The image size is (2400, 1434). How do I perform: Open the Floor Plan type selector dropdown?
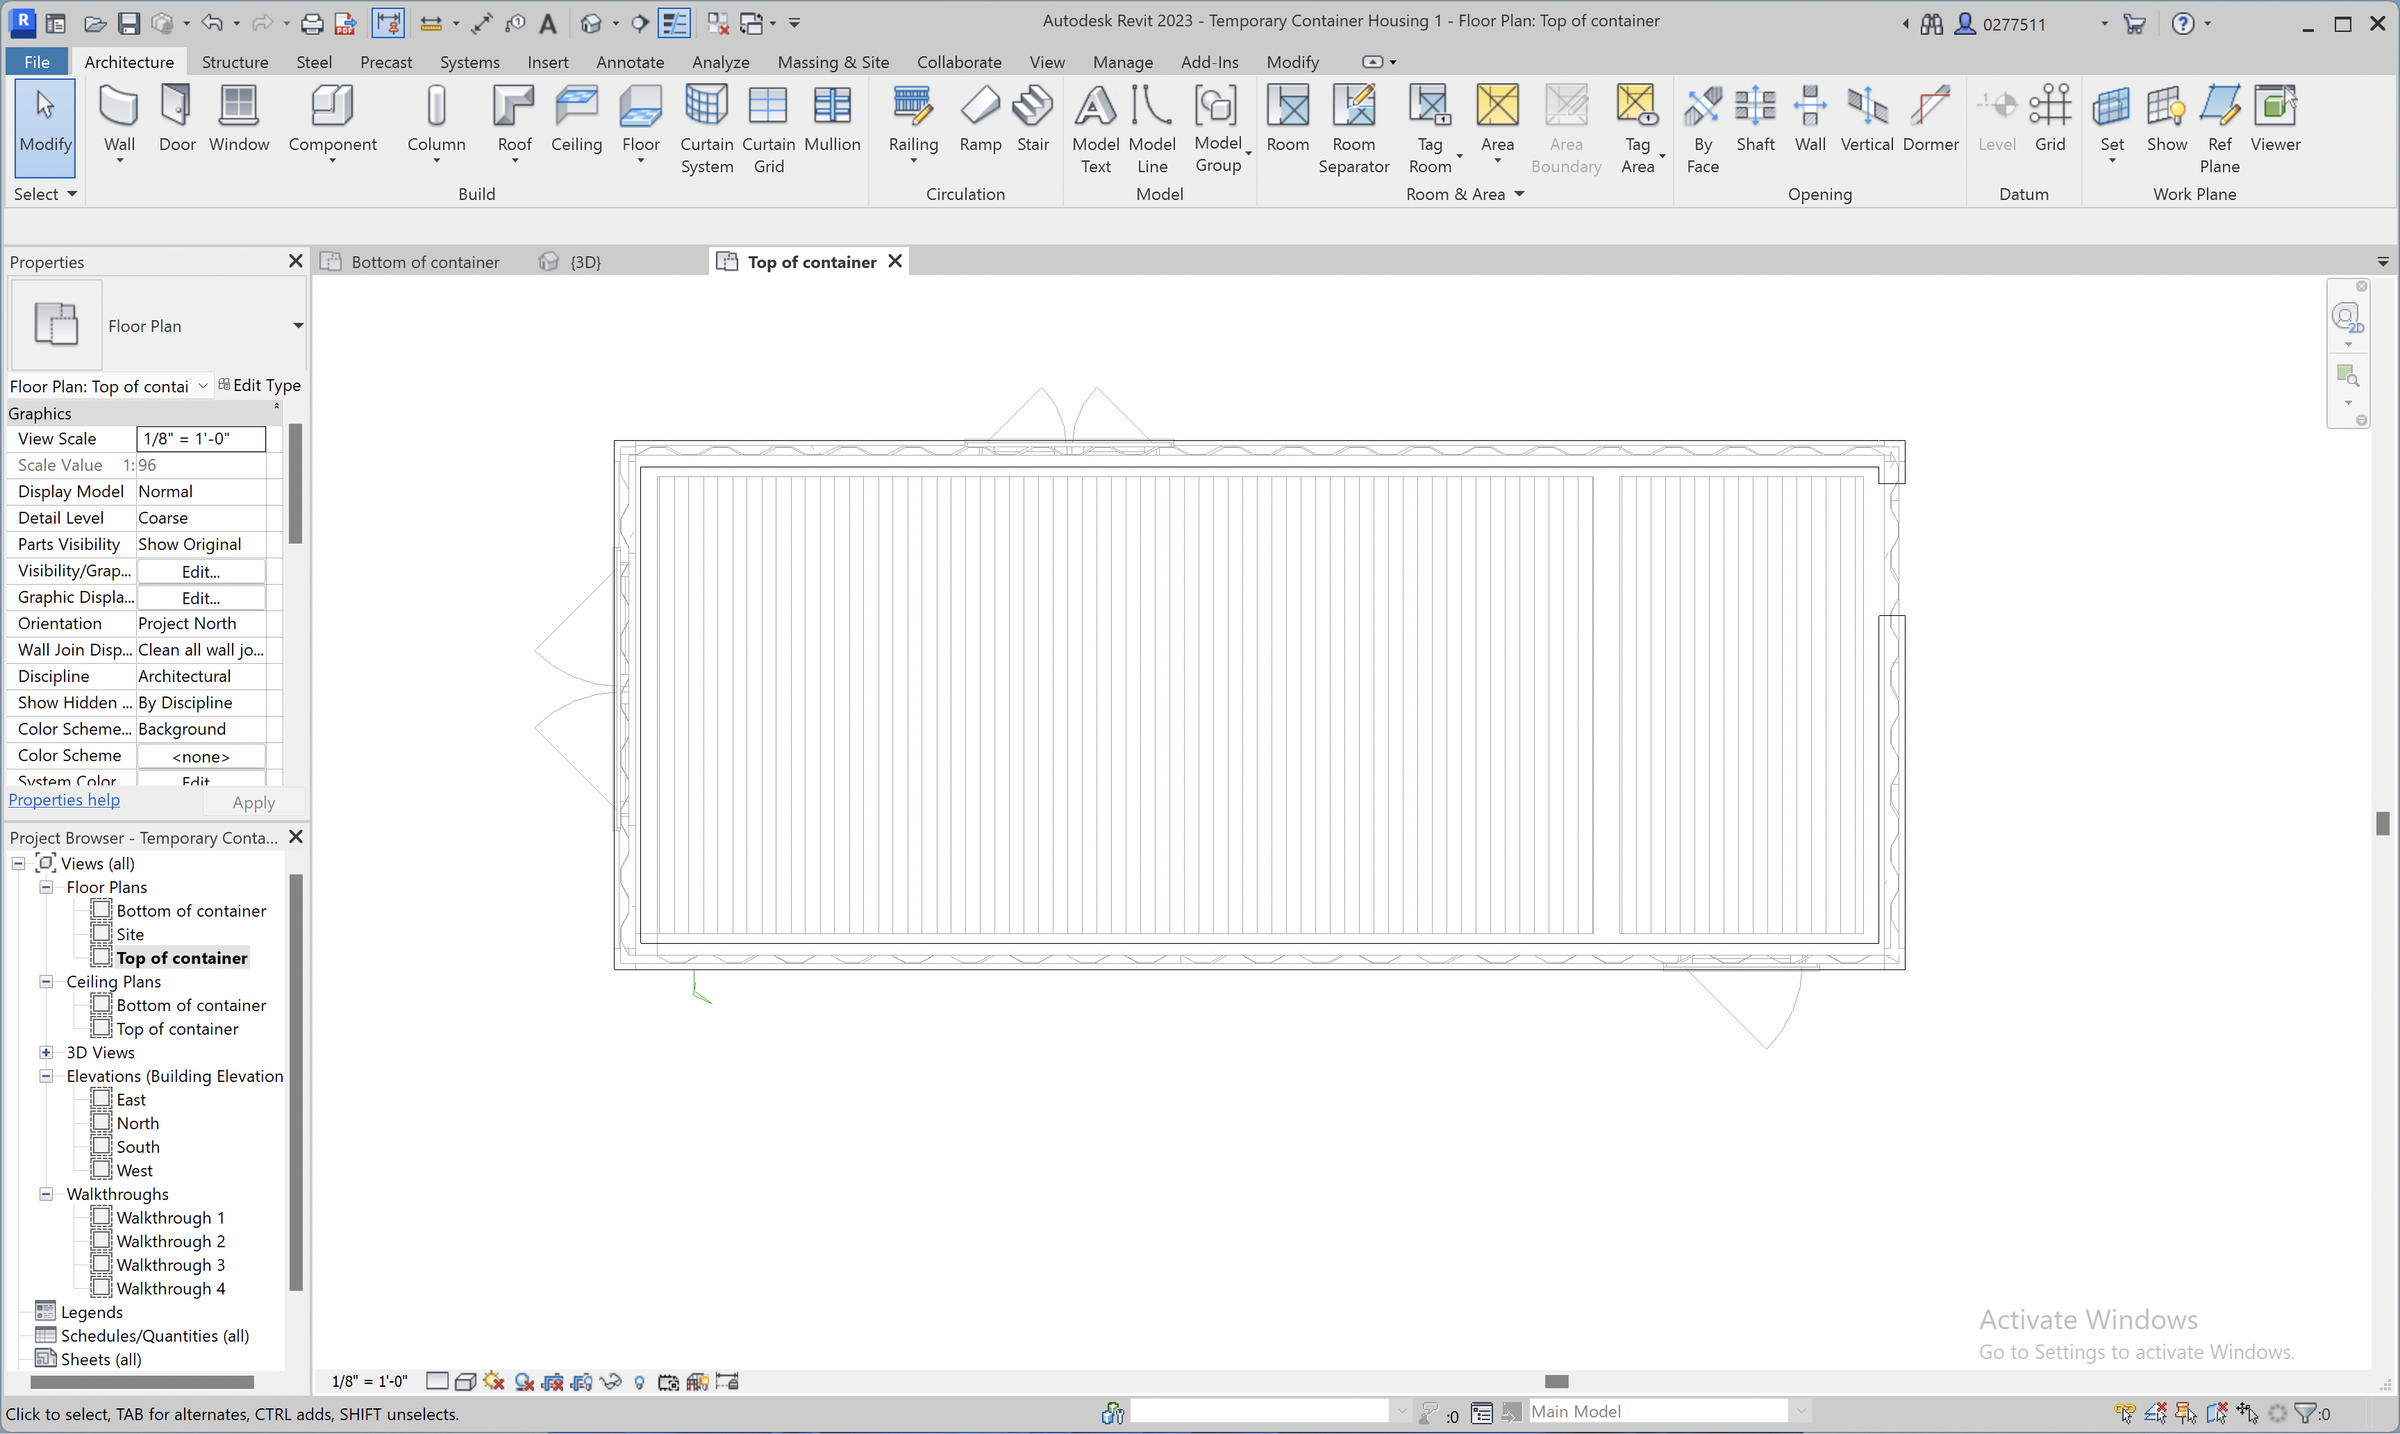(298, 326)
